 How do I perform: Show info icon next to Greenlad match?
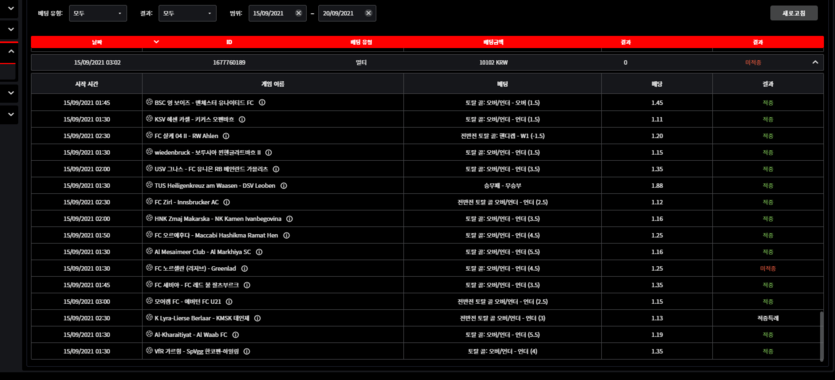244,269
